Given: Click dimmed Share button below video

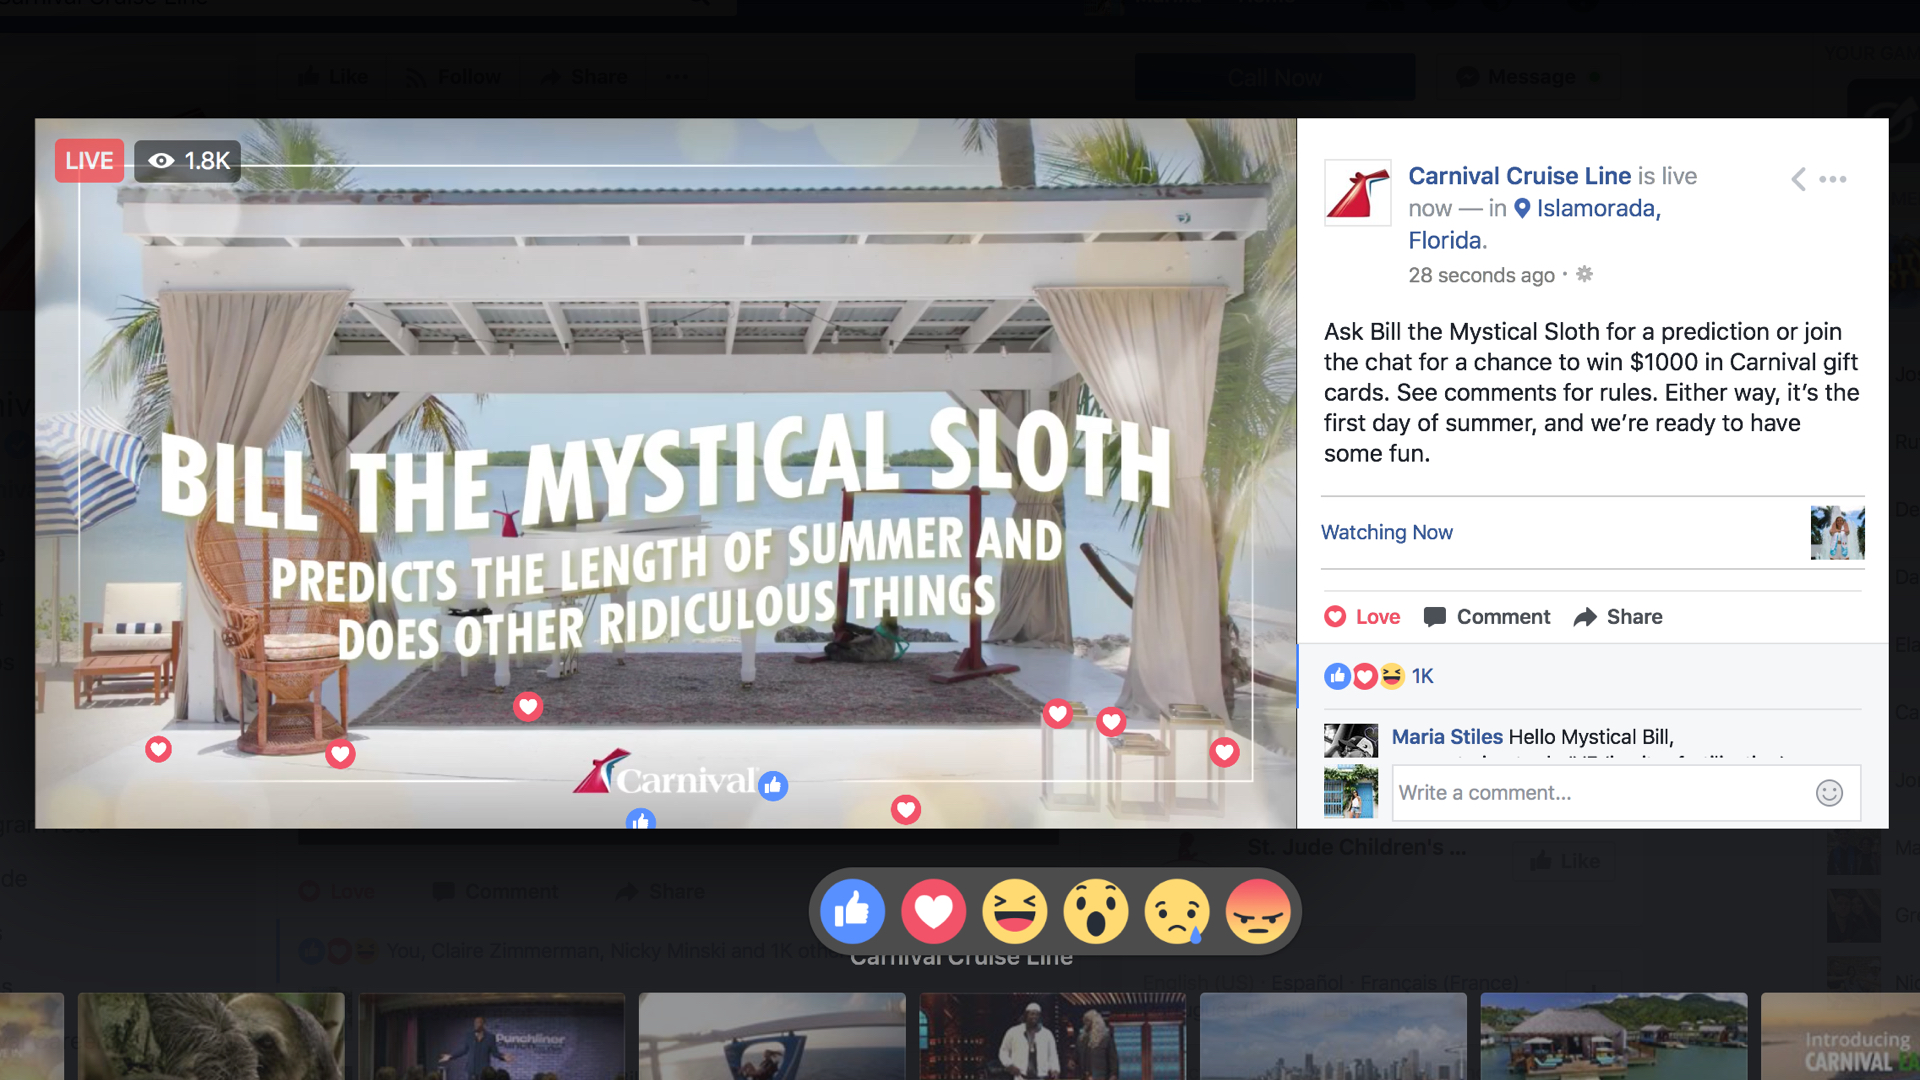Looking at the screenshot, I should pyautogui.click(x=660, y=891).
